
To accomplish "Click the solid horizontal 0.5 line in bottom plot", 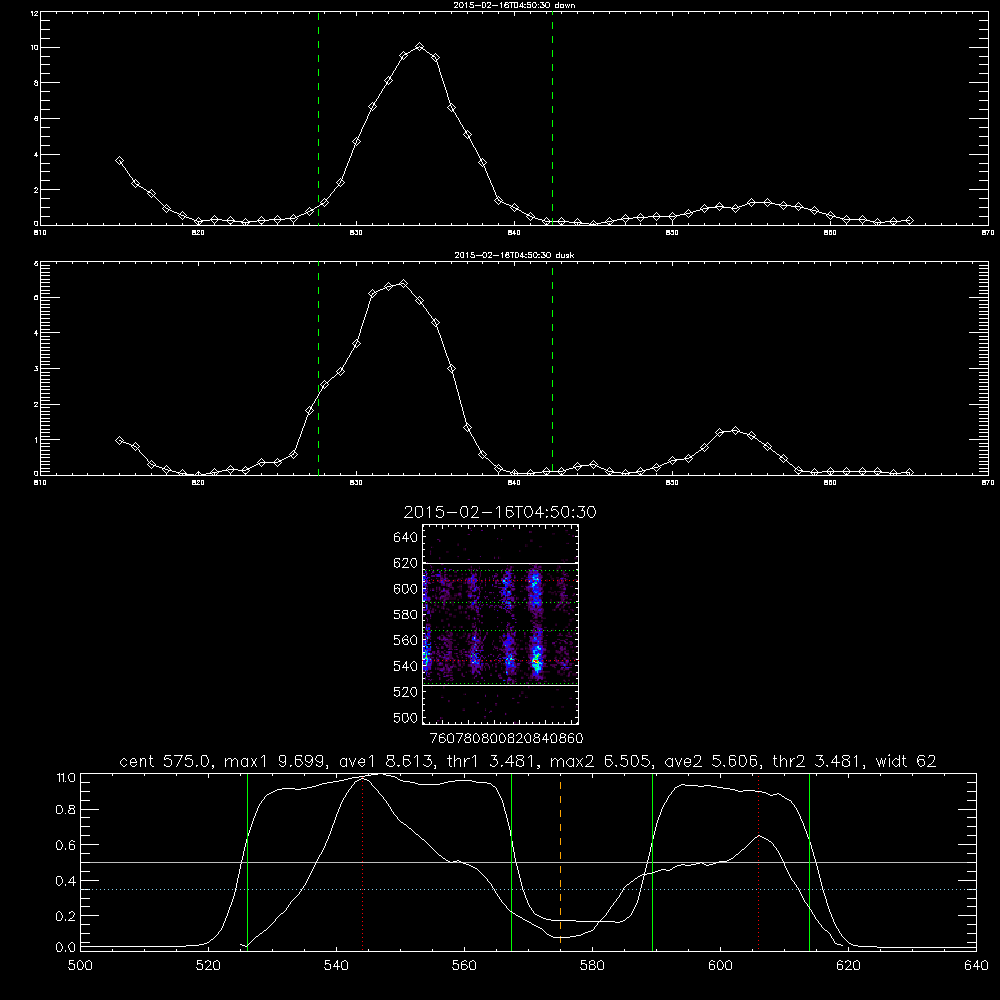I will click(528, 862).
